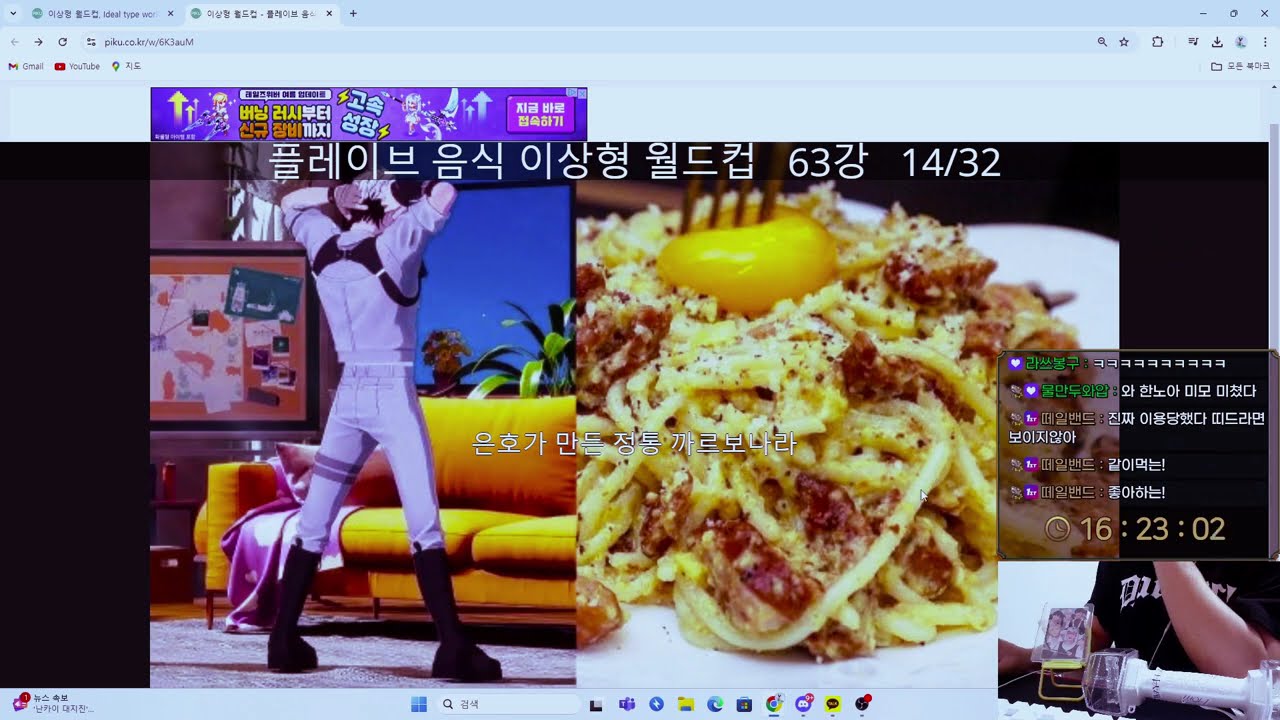Image resolution: width=1280 pixels, height=720 pixels.
Task: Bookmark this page with the star icon
Action: pyautogui.click(x=1124, y=42)
